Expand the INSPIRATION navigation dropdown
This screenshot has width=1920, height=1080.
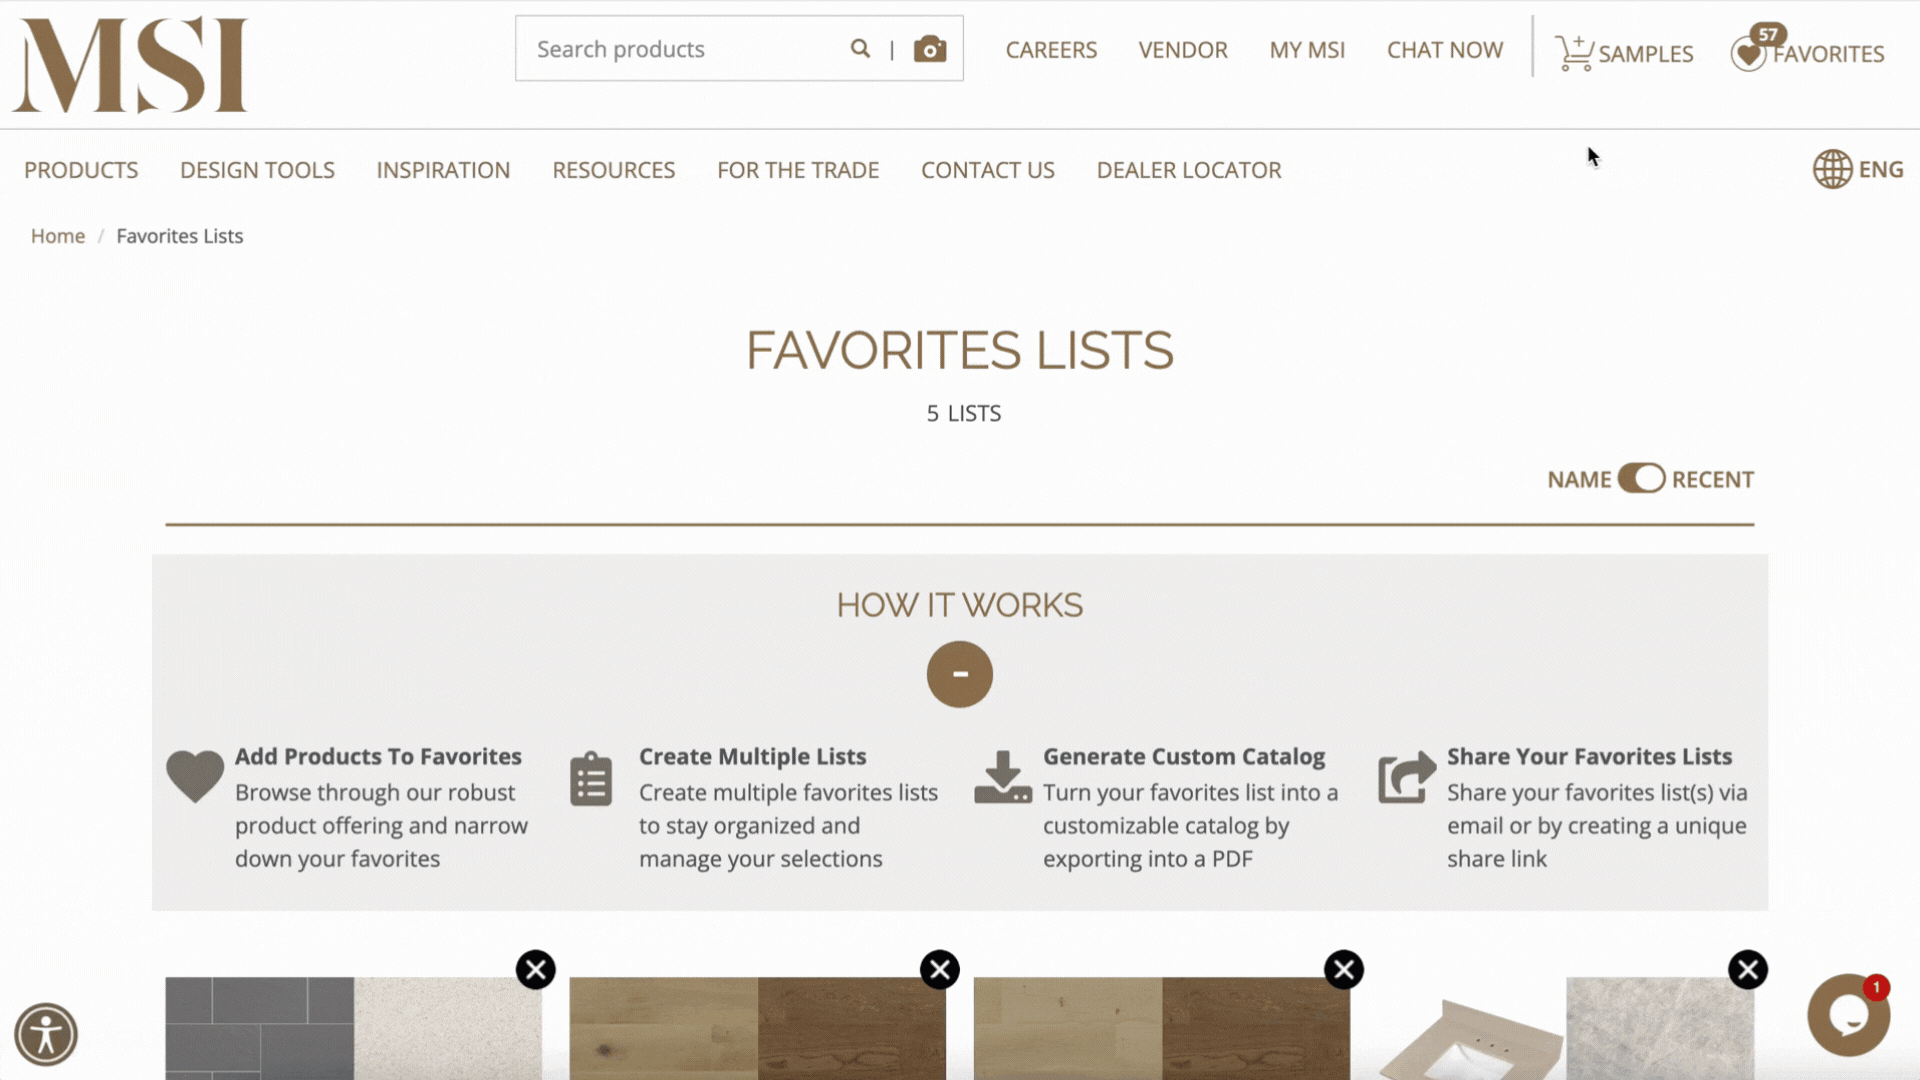[442, 170]
